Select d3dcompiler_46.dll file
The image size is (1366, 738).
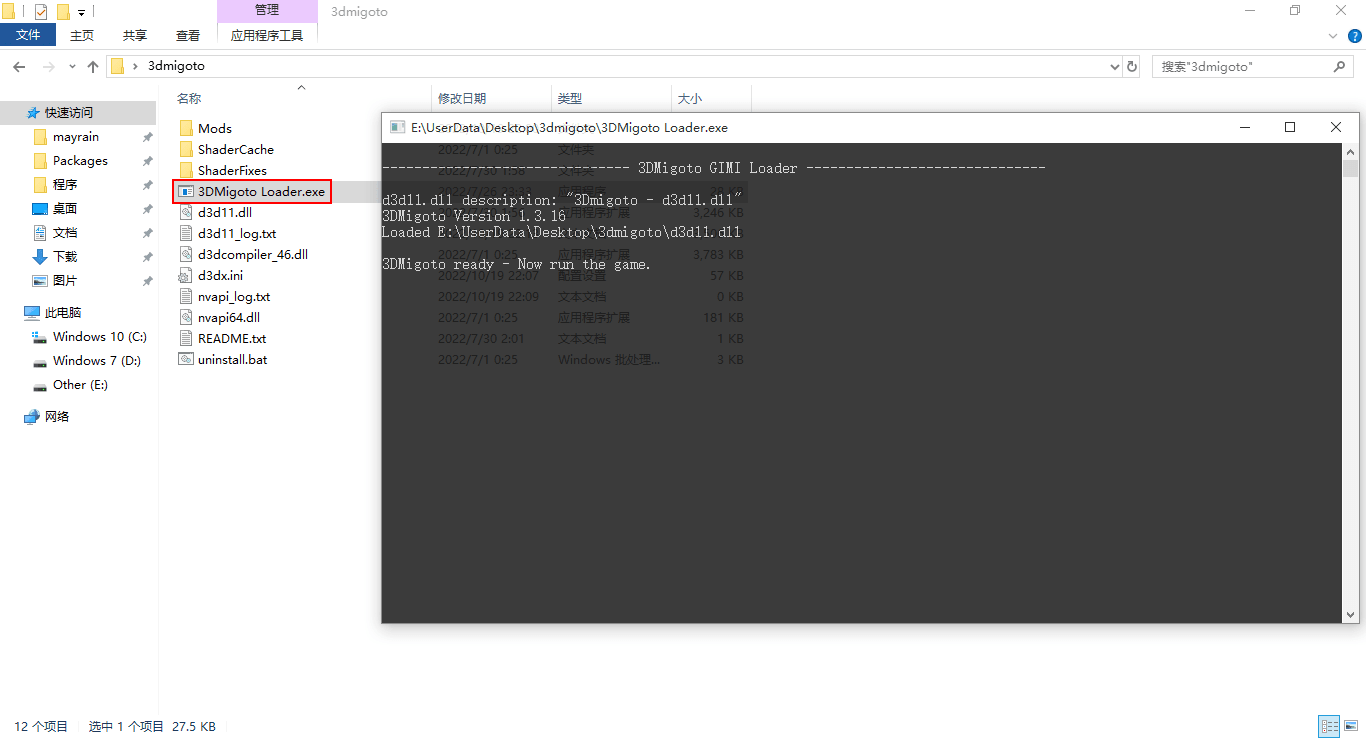coord(253,254)
